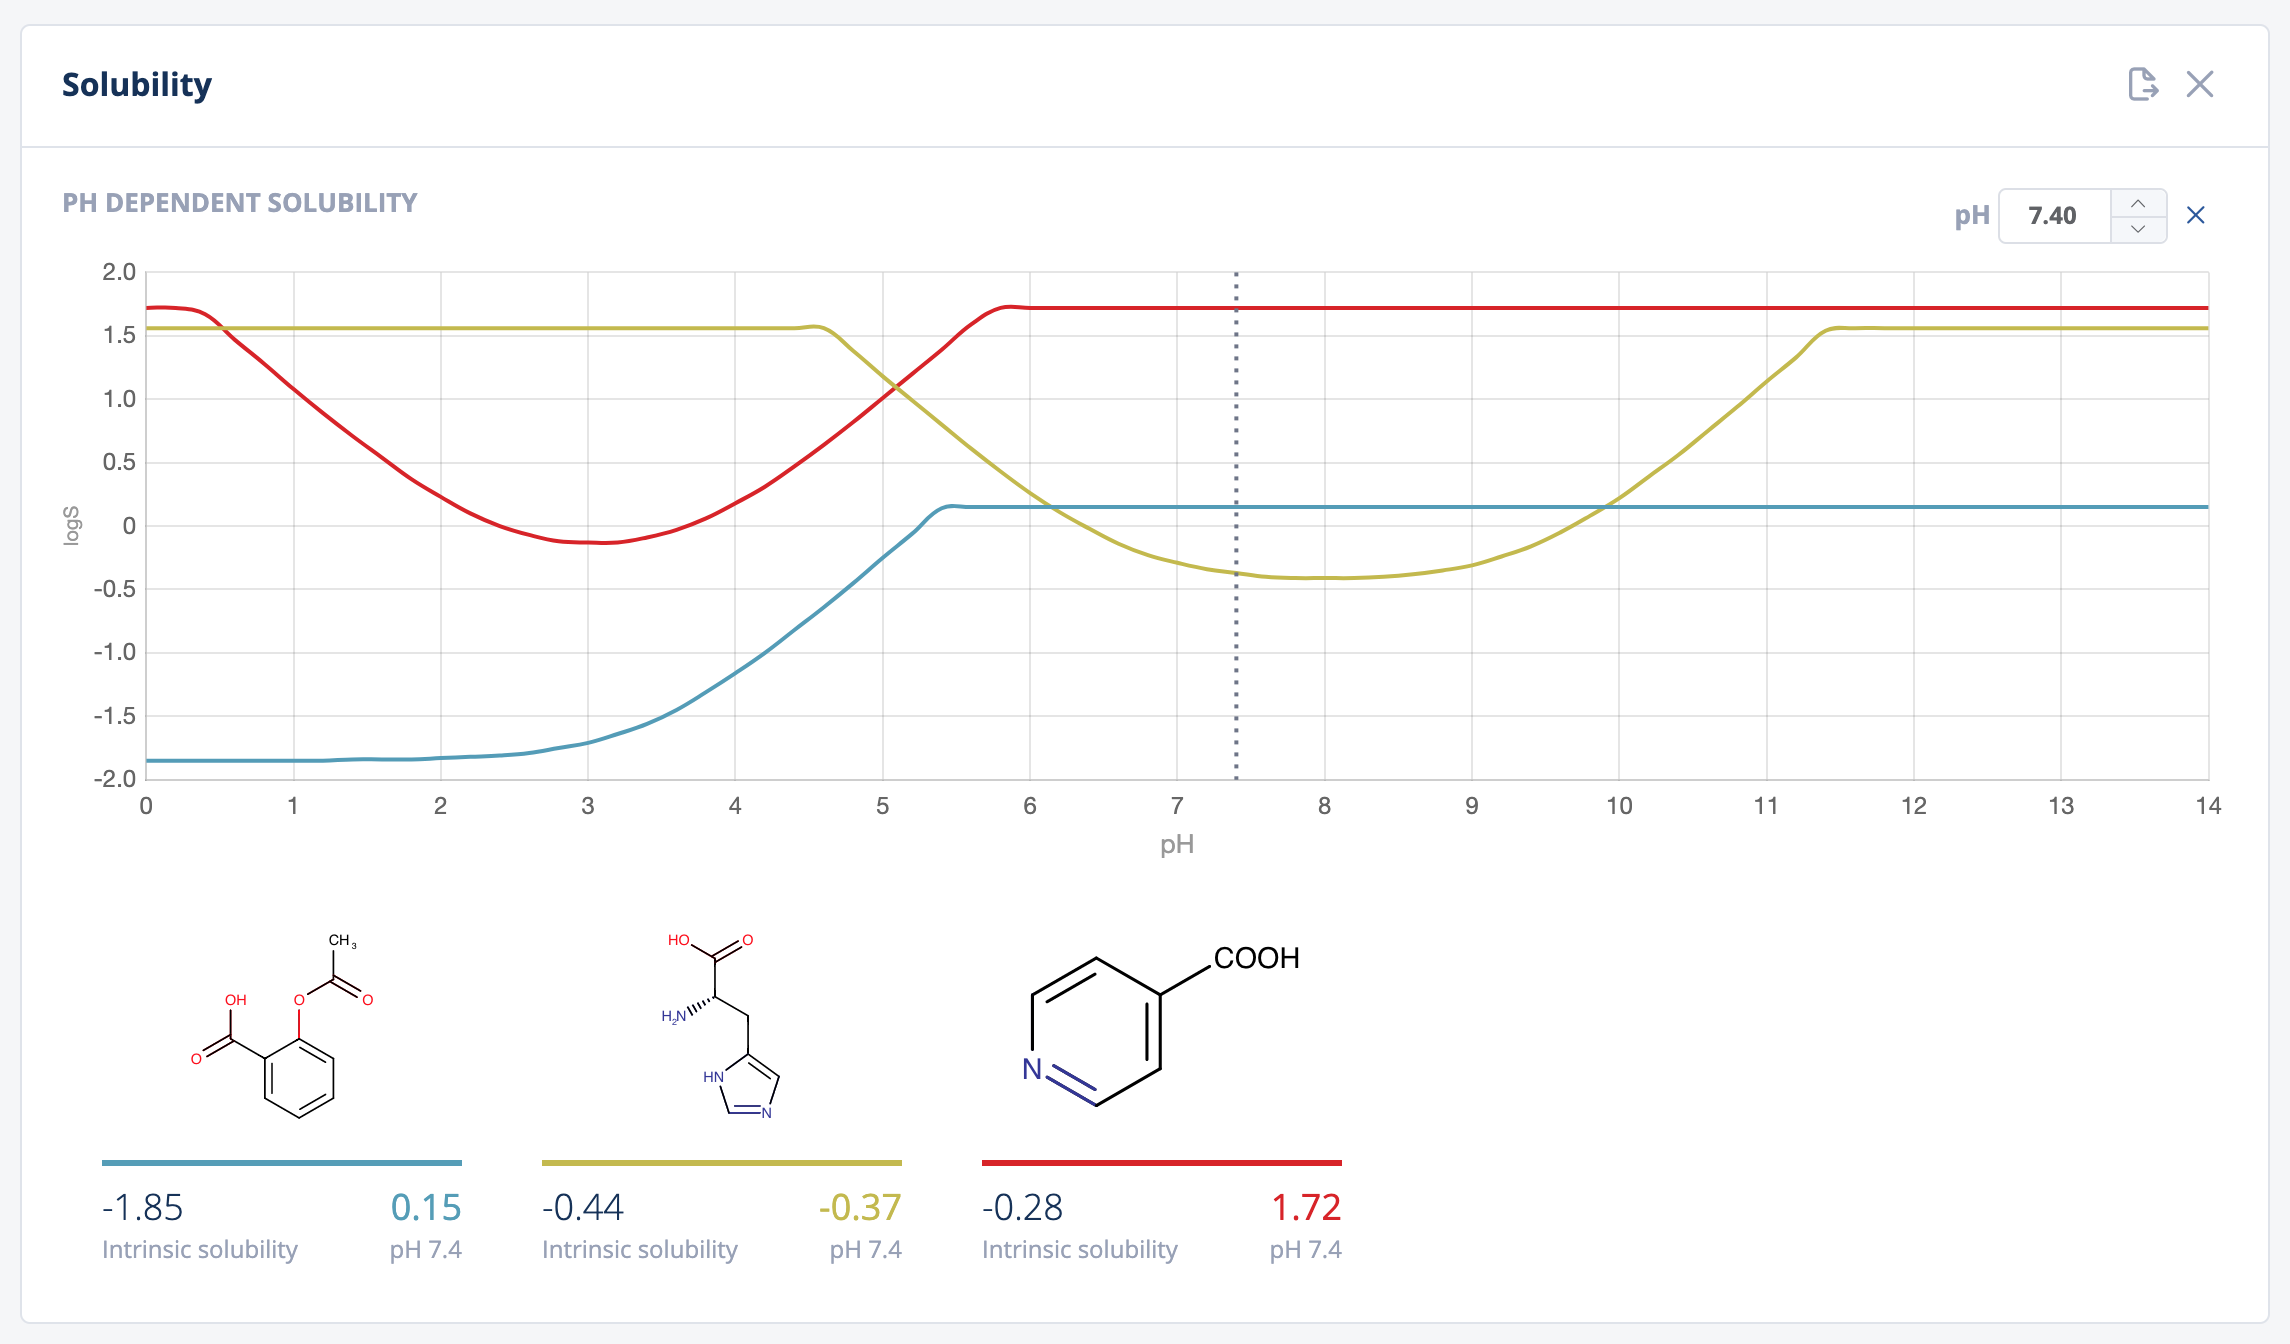Increase pH value with up arrow
The width and height of the screenshot is (2290, 1344).
[x=2138, y=203]
